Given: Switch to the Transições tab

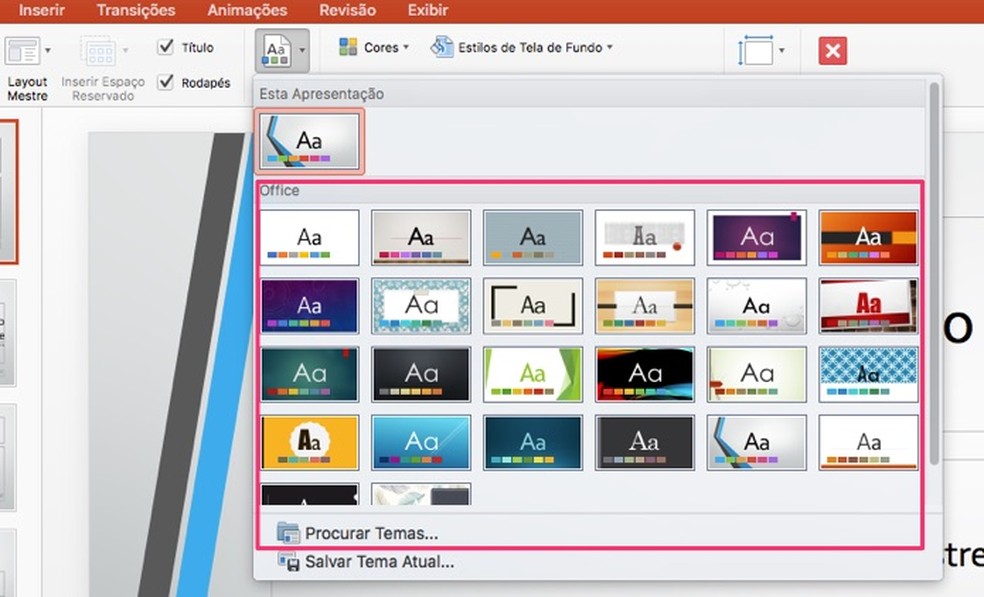Looking at the screenshot, I should tap(136, 10).
